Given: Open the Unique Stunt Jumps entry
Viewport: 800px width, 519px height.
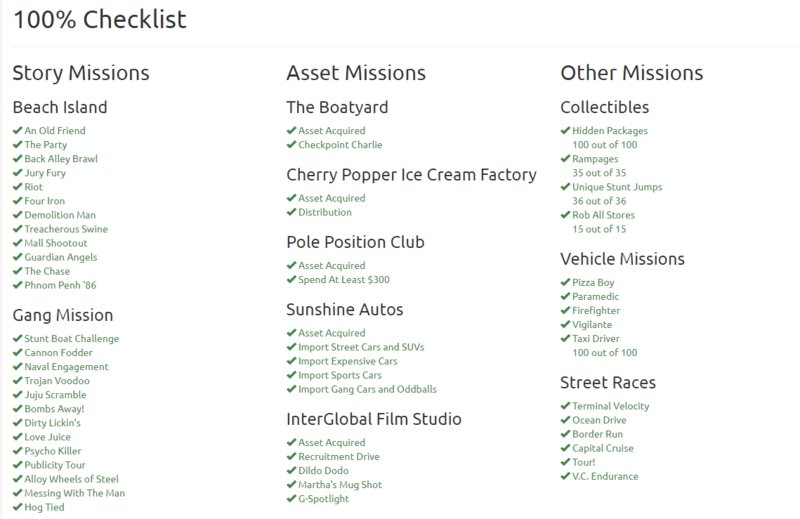Looking at the screenshot, I should click(x=617, y=187).
